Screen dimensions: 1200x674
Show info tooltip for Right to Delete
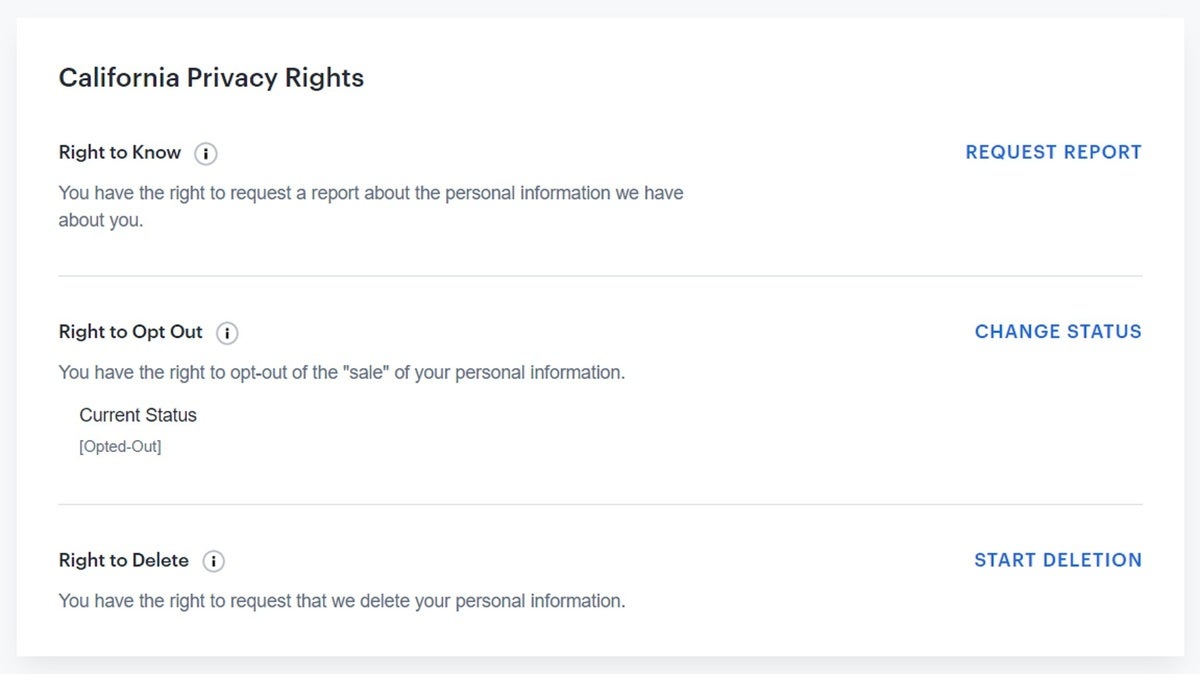click(214, 562)
